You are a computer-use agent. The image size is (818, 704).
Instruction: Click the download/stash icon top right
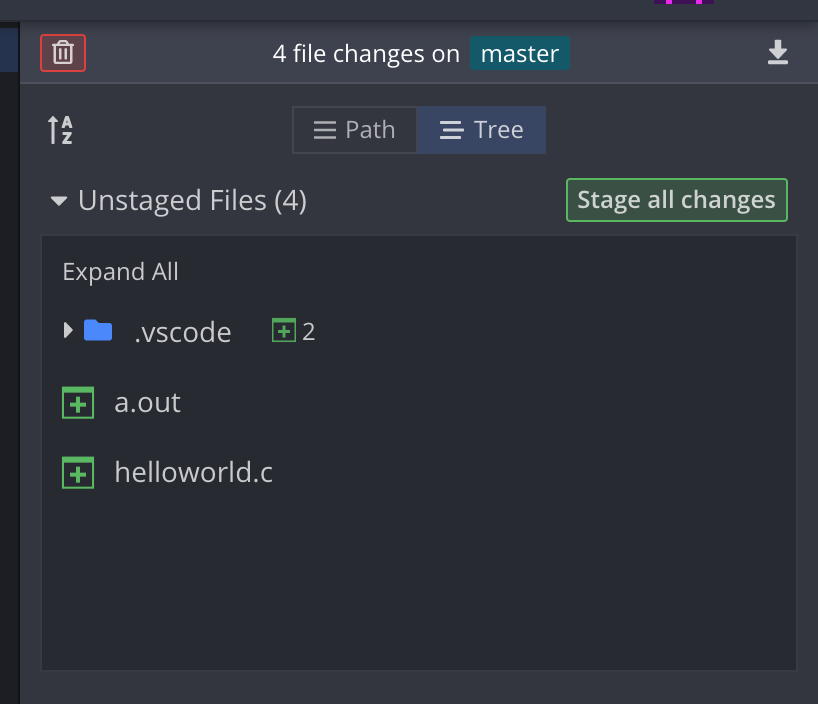[x=778, y=53]
